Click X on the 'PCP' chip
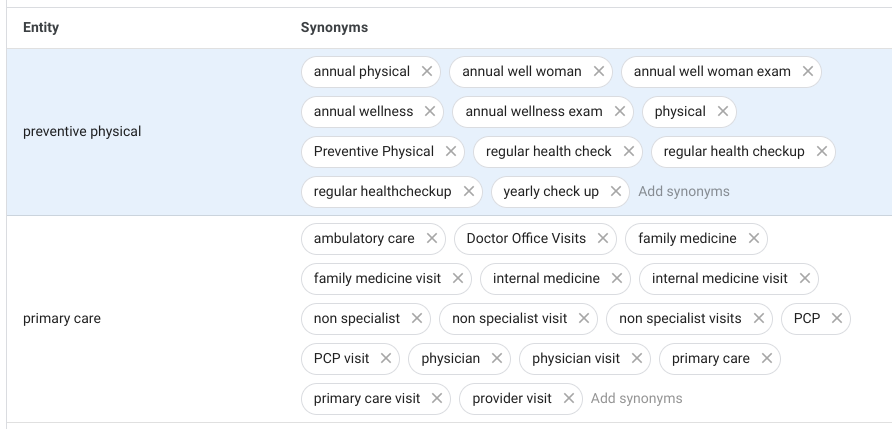Viewport: 892px width, 429px height. pyautogui.click(x=837, y=319)
